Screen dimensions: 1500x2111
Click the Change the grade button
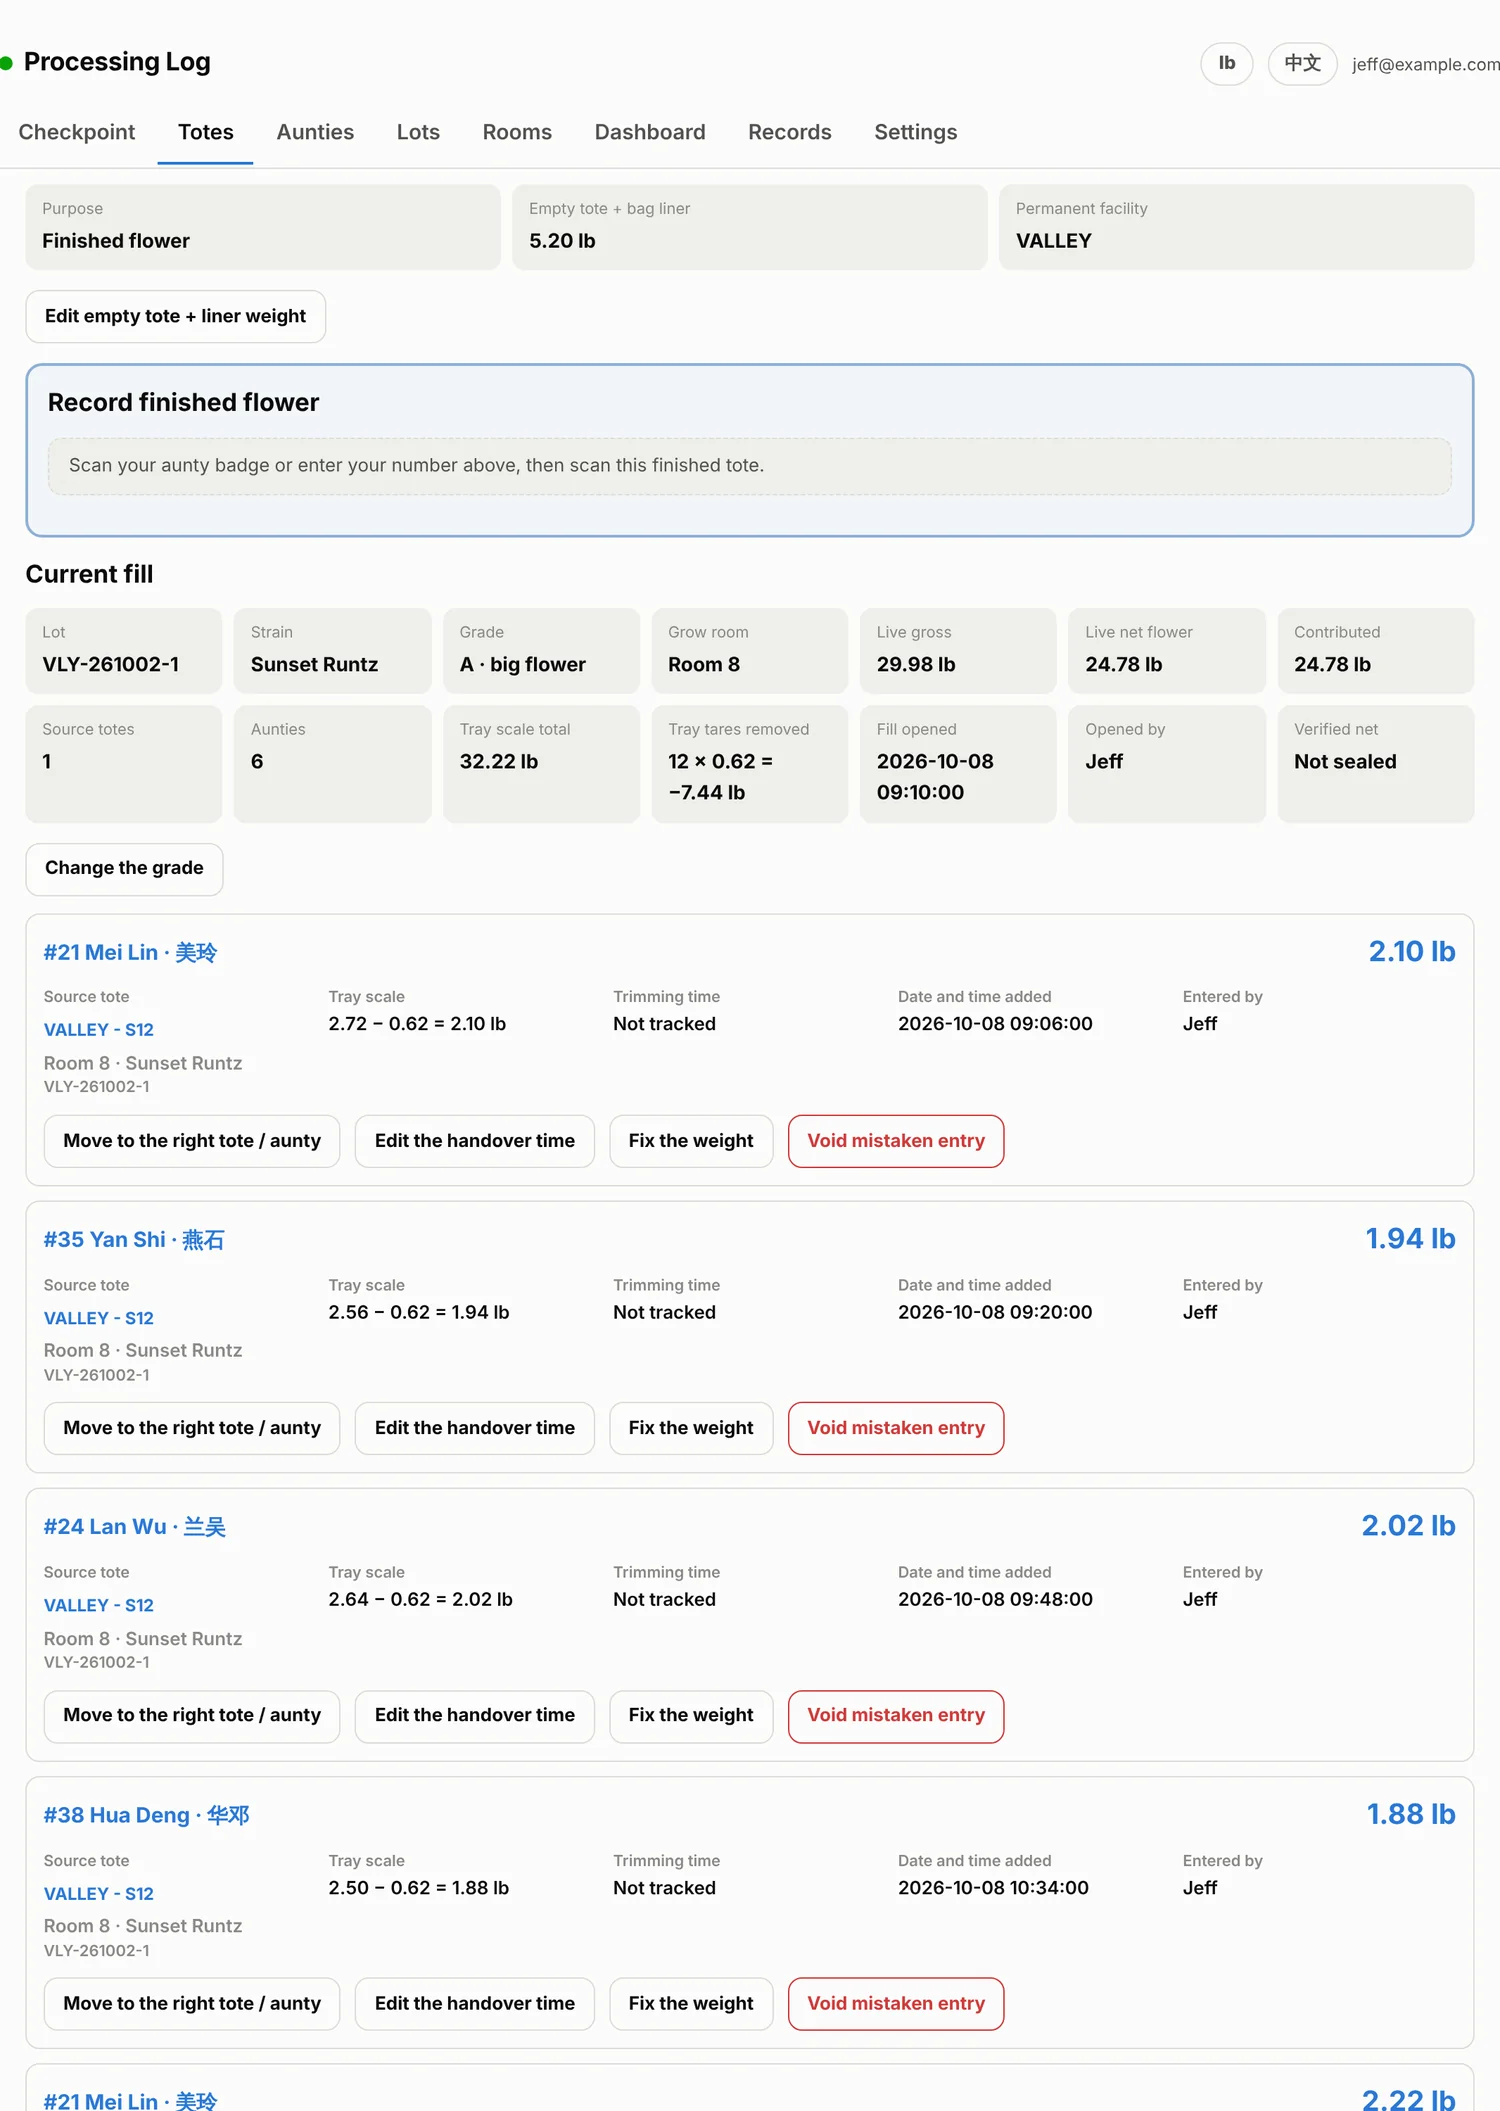coord(124,868)
